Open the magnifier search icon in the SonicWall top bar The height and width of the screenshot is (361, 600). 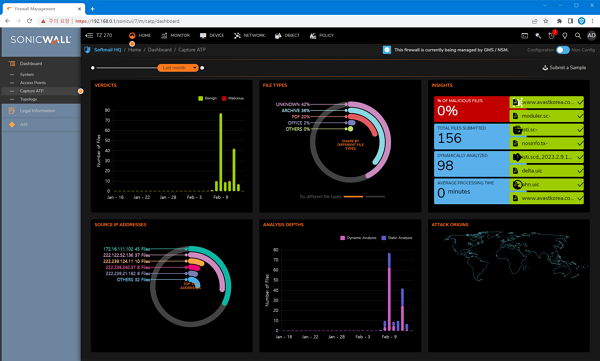pos(578,36)
